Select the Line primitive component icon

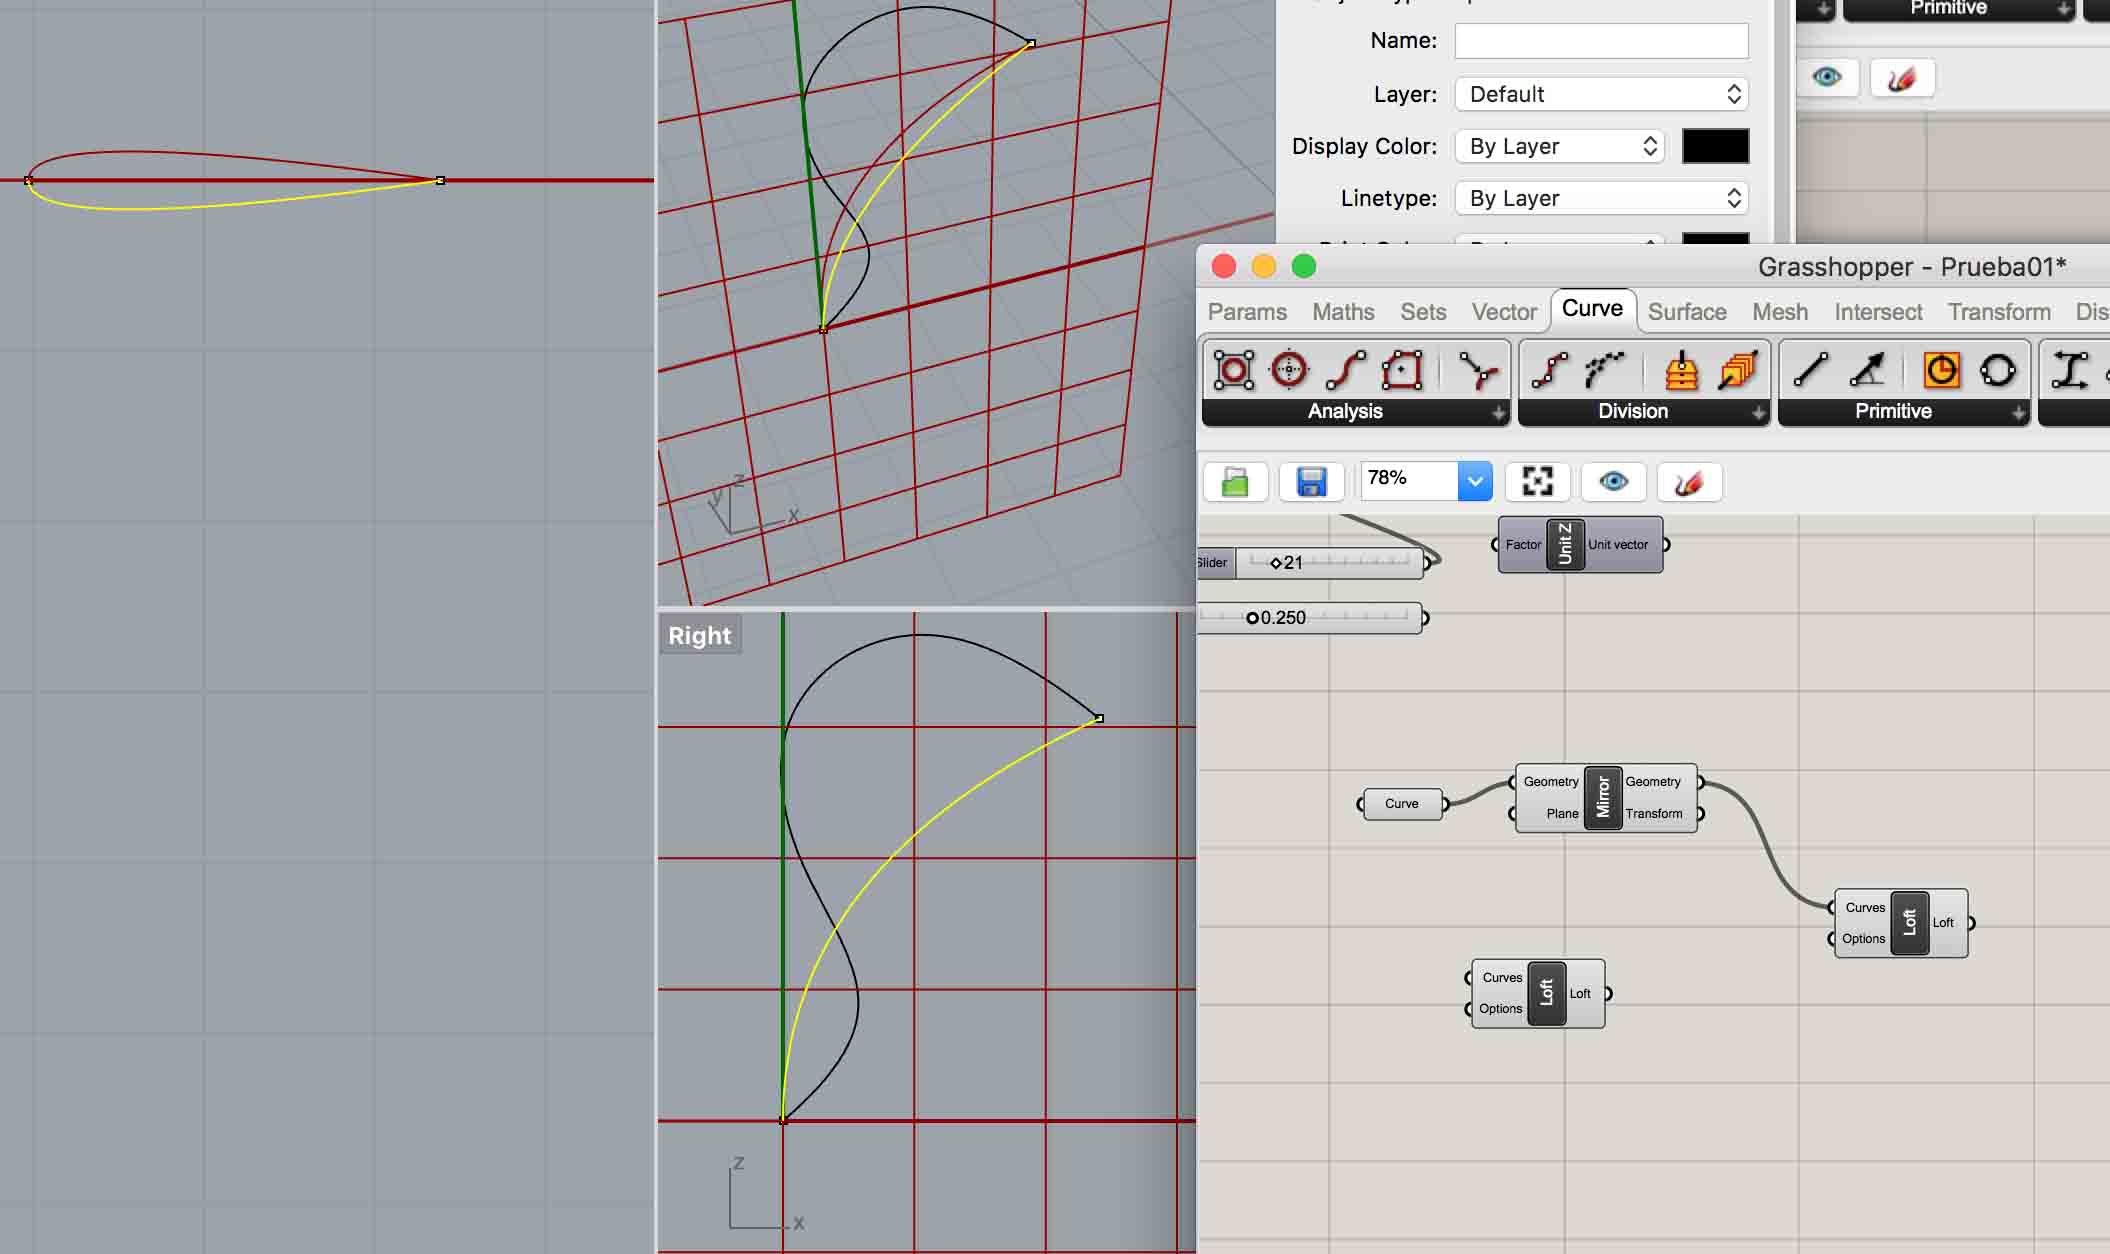pyautogui.click(x=1810, y=370)
